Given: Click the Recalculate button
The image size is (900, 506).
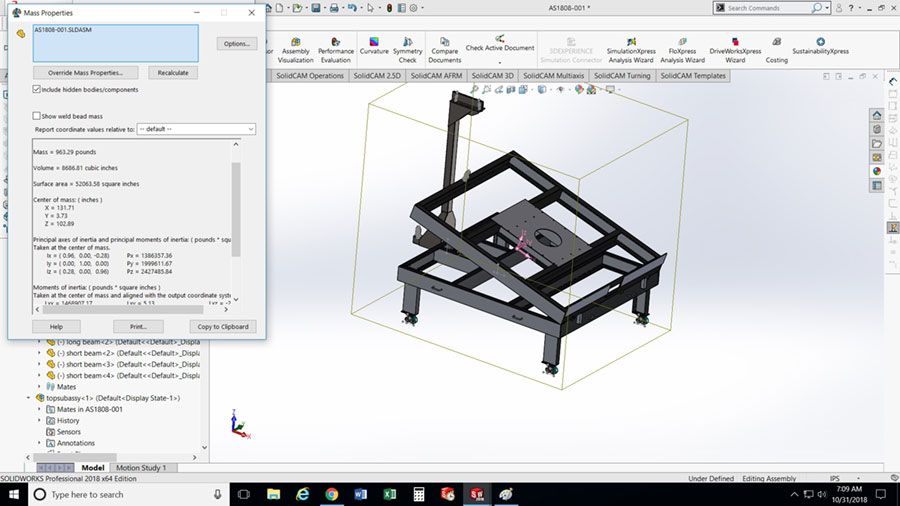Looking at the screenshot, I should pyautogui.click(x=173, y=73).
